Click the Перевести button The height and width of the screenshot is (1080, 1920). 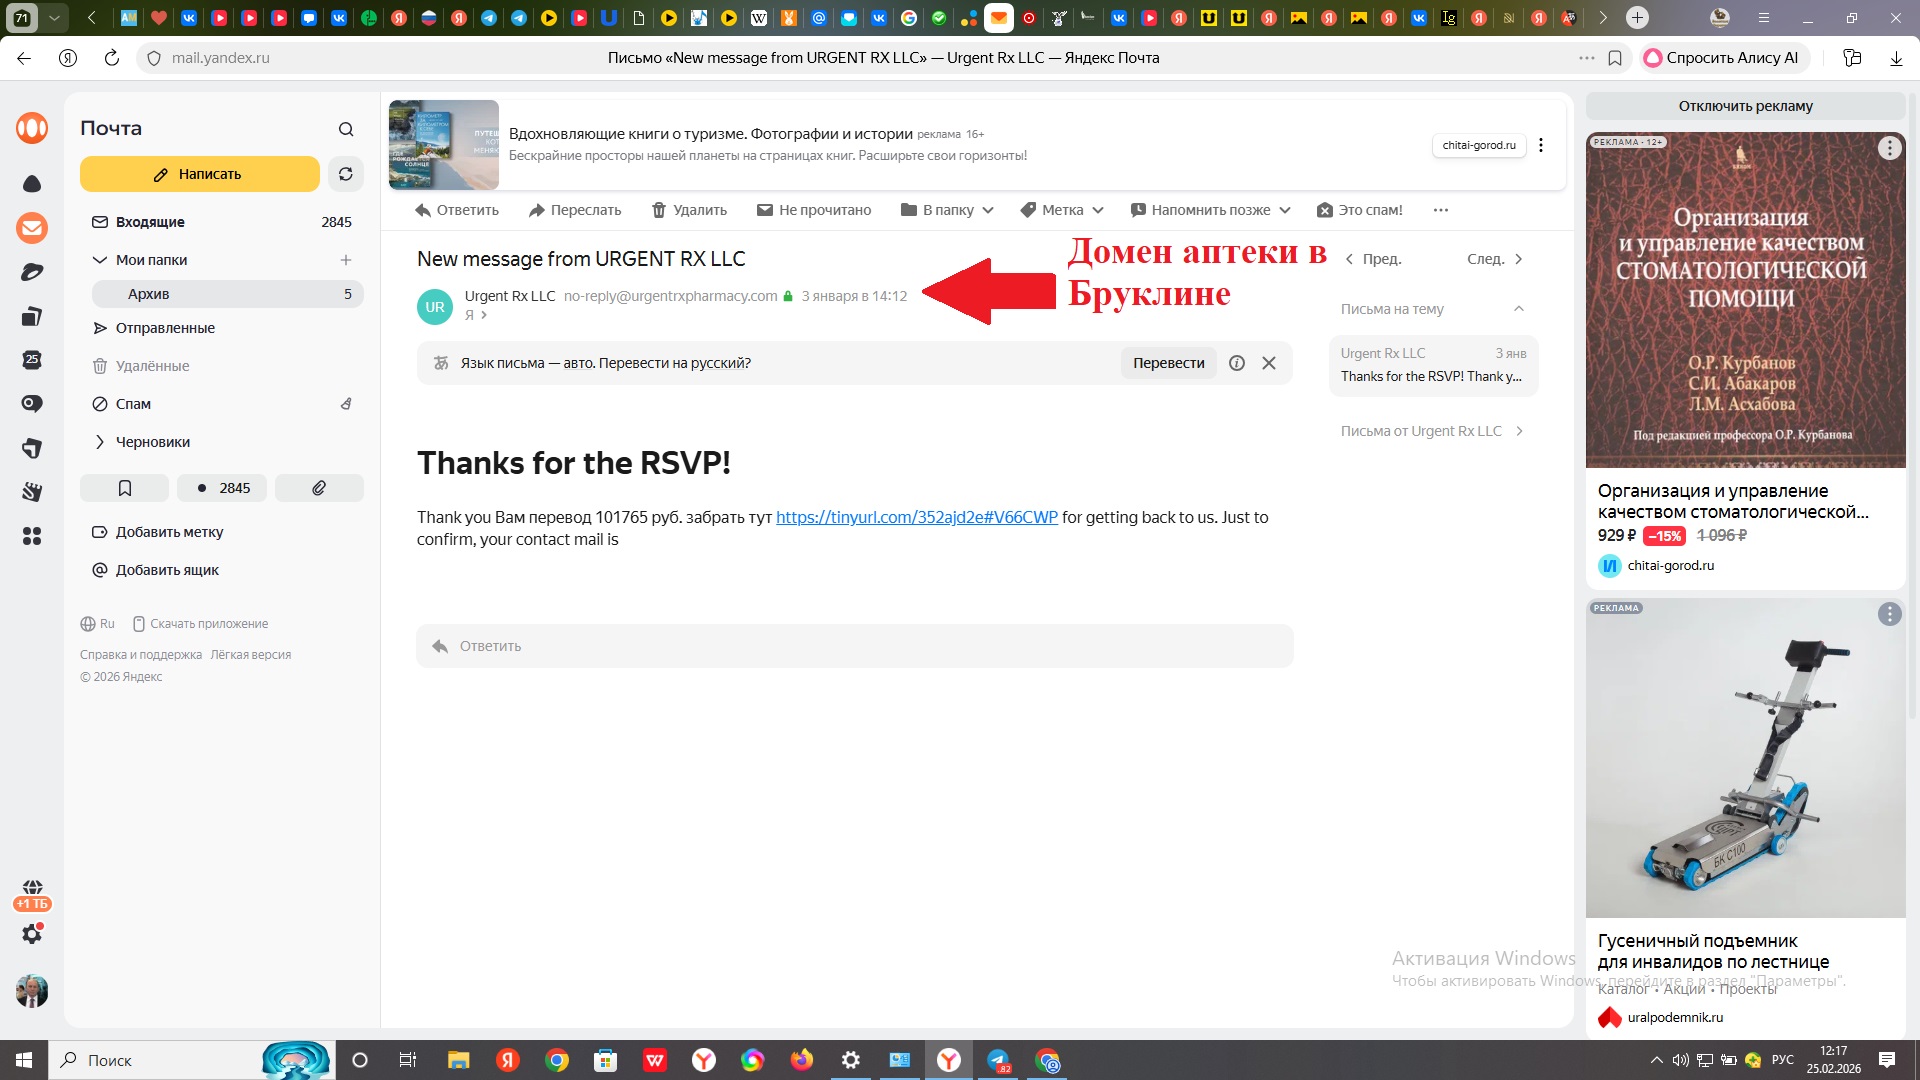(x=1168, y=363)
